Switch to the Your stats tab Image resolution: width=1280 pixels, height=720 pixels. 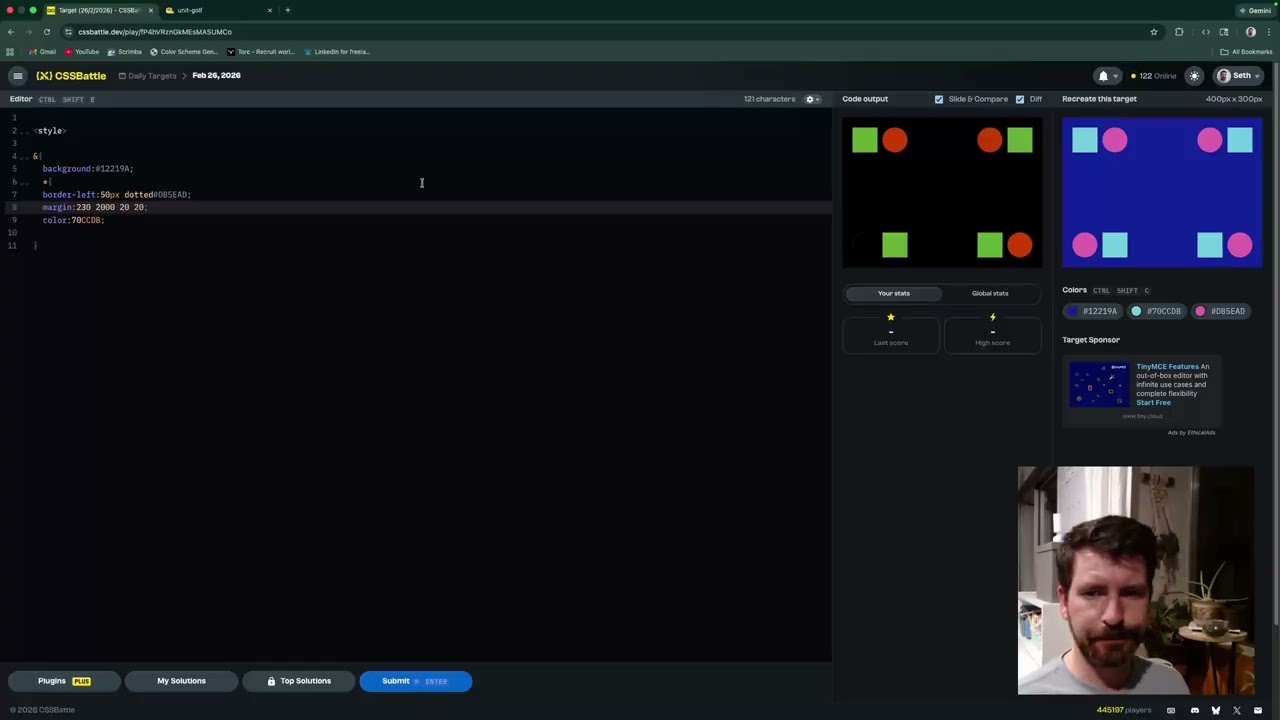894,293
